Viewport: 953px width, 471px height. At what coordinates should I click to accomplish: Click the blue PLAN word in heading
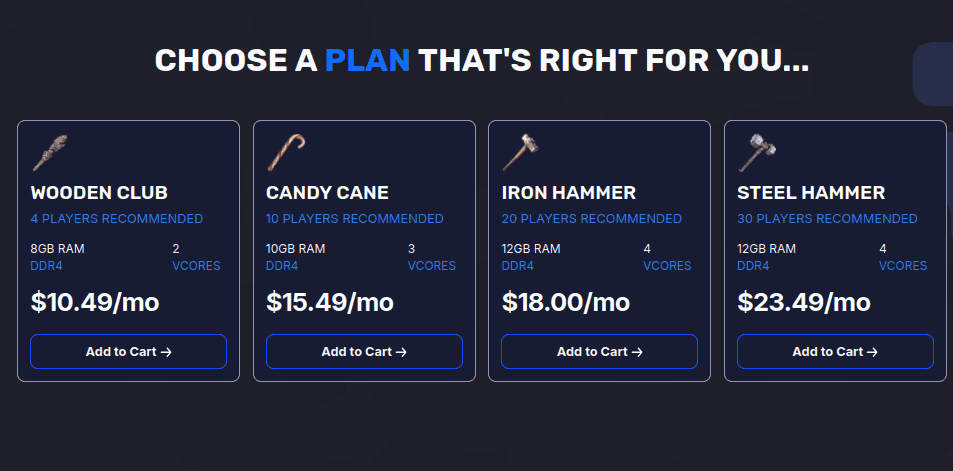point(368,60)
